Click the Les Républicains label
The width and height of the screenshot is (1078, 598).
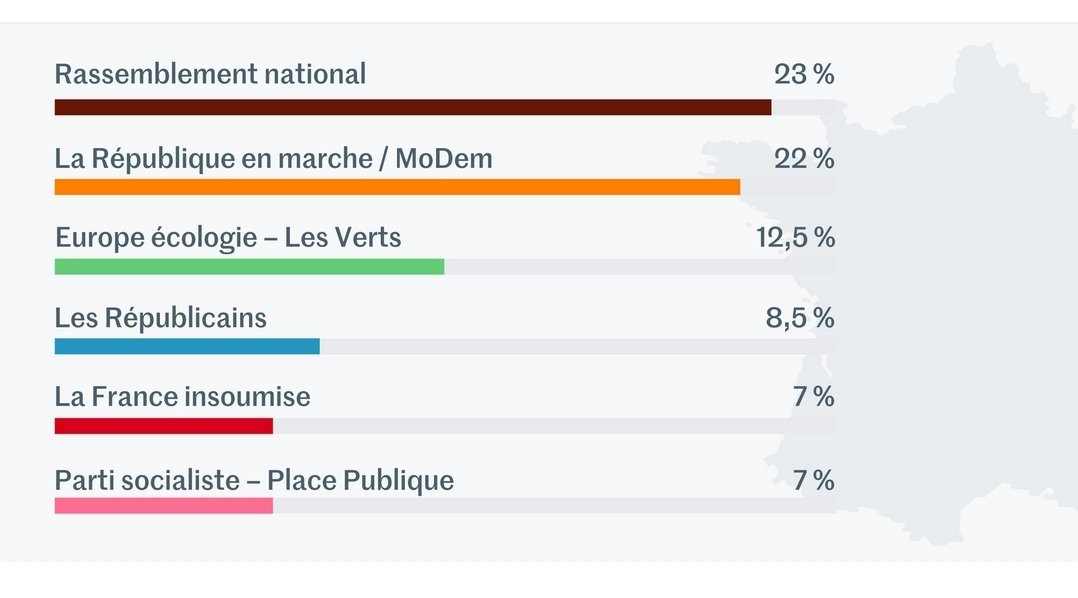[x=161, y=318]
